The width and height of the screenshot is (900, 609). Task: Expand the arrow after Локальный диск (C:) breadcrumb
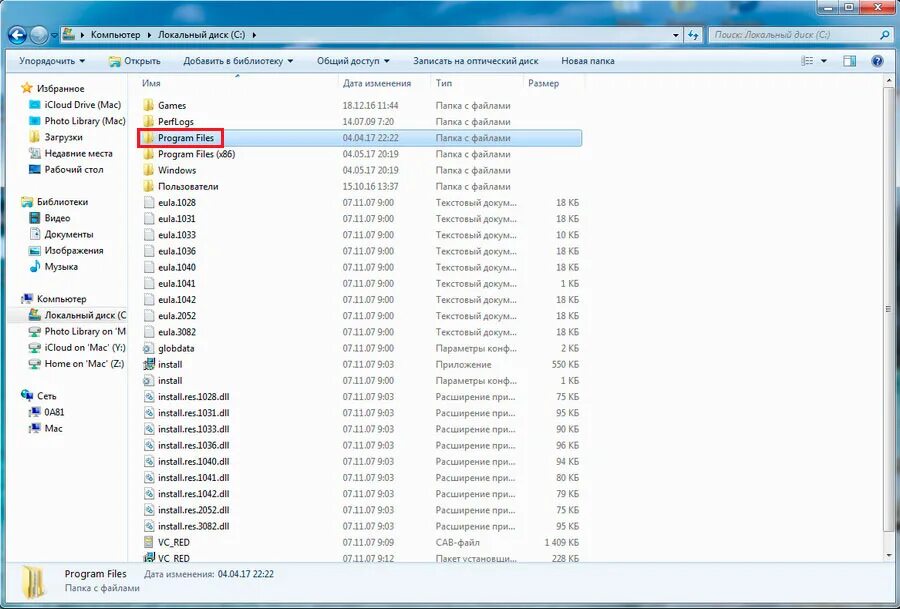point(254,35)
